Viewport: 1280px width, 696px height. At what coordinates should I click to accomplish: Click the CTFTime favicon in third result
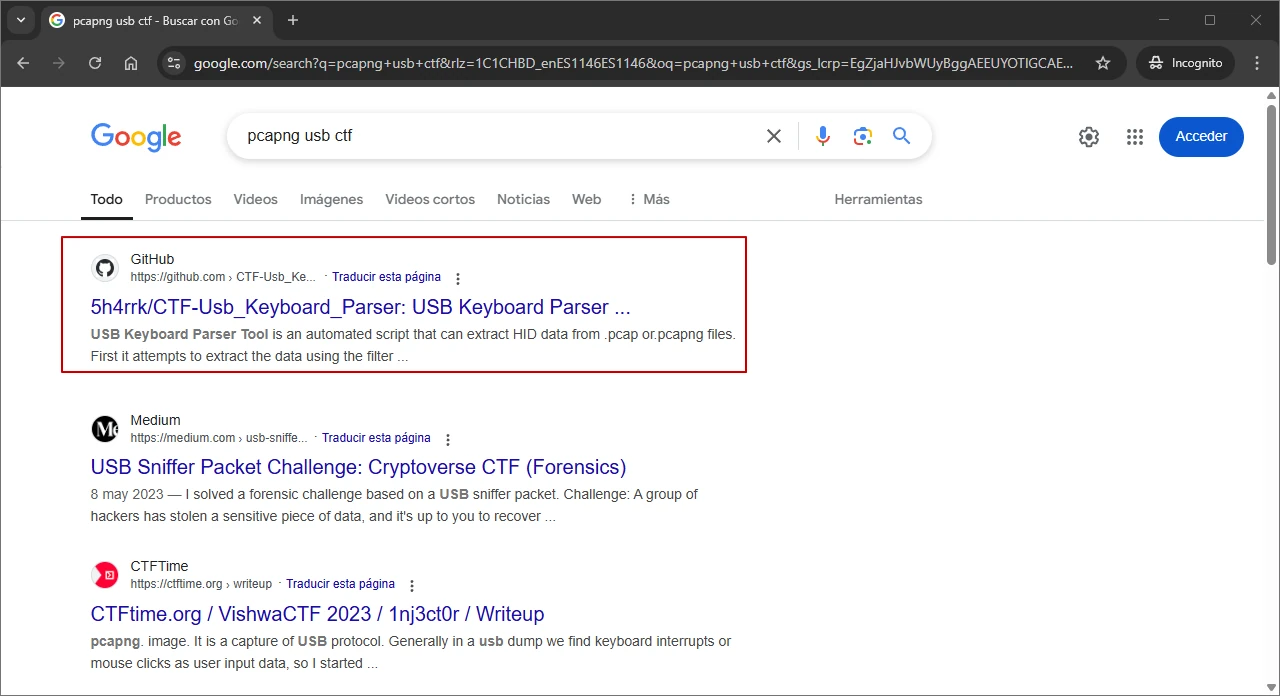click(x=105, y=575)
